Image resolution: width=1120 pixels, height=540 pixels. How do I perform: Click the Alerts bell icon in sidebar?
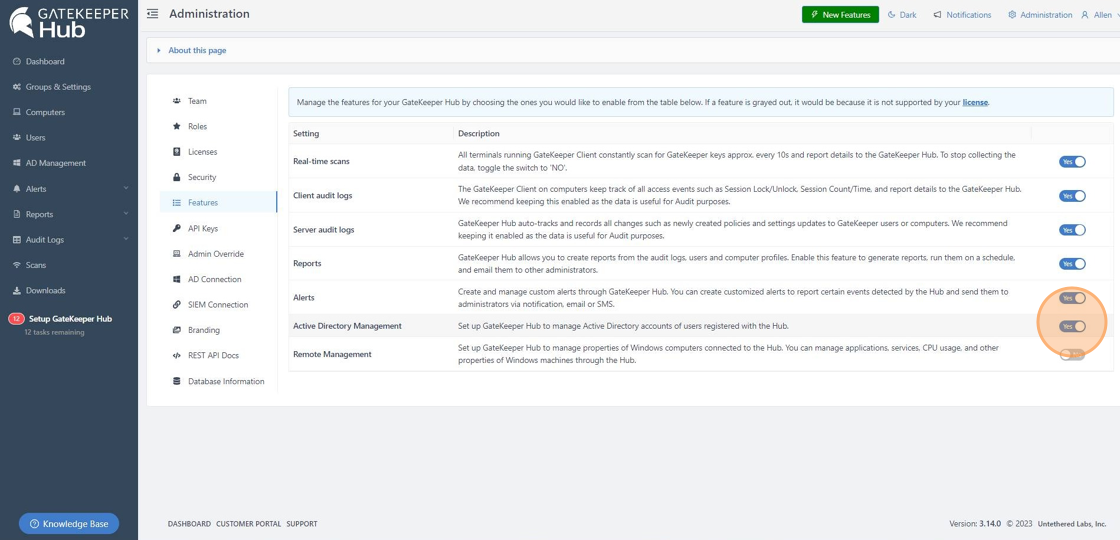click(x=17, y=189)
